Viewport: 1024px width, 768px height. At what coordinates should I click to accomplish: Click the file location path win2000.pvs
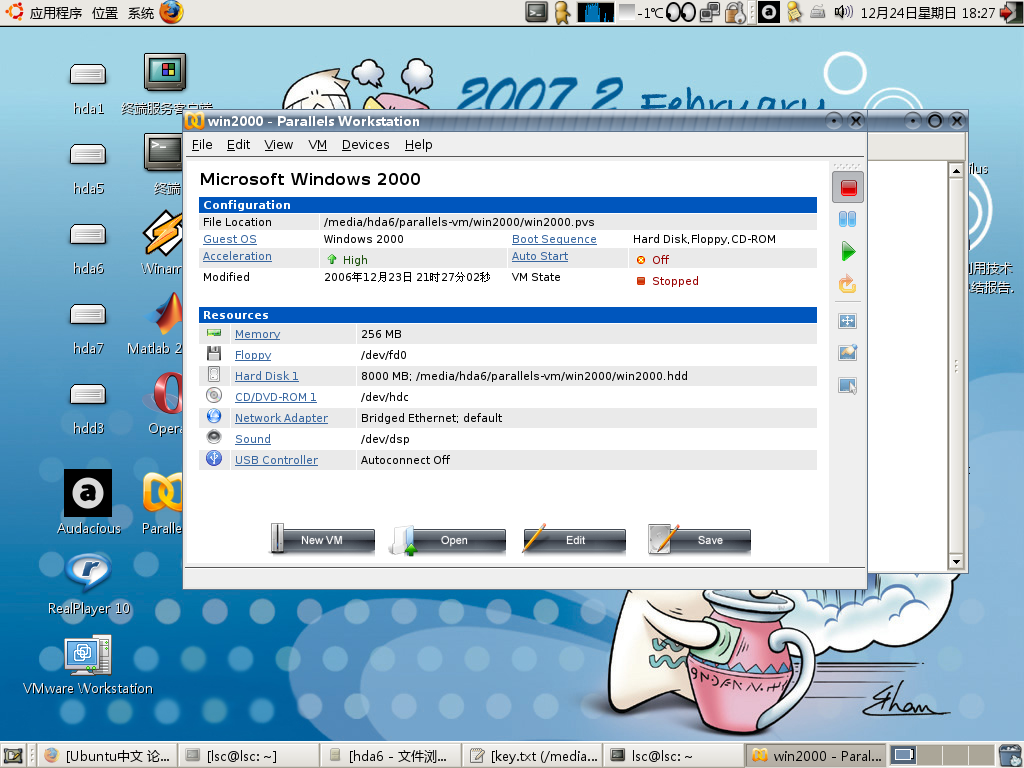coord(459,222)
